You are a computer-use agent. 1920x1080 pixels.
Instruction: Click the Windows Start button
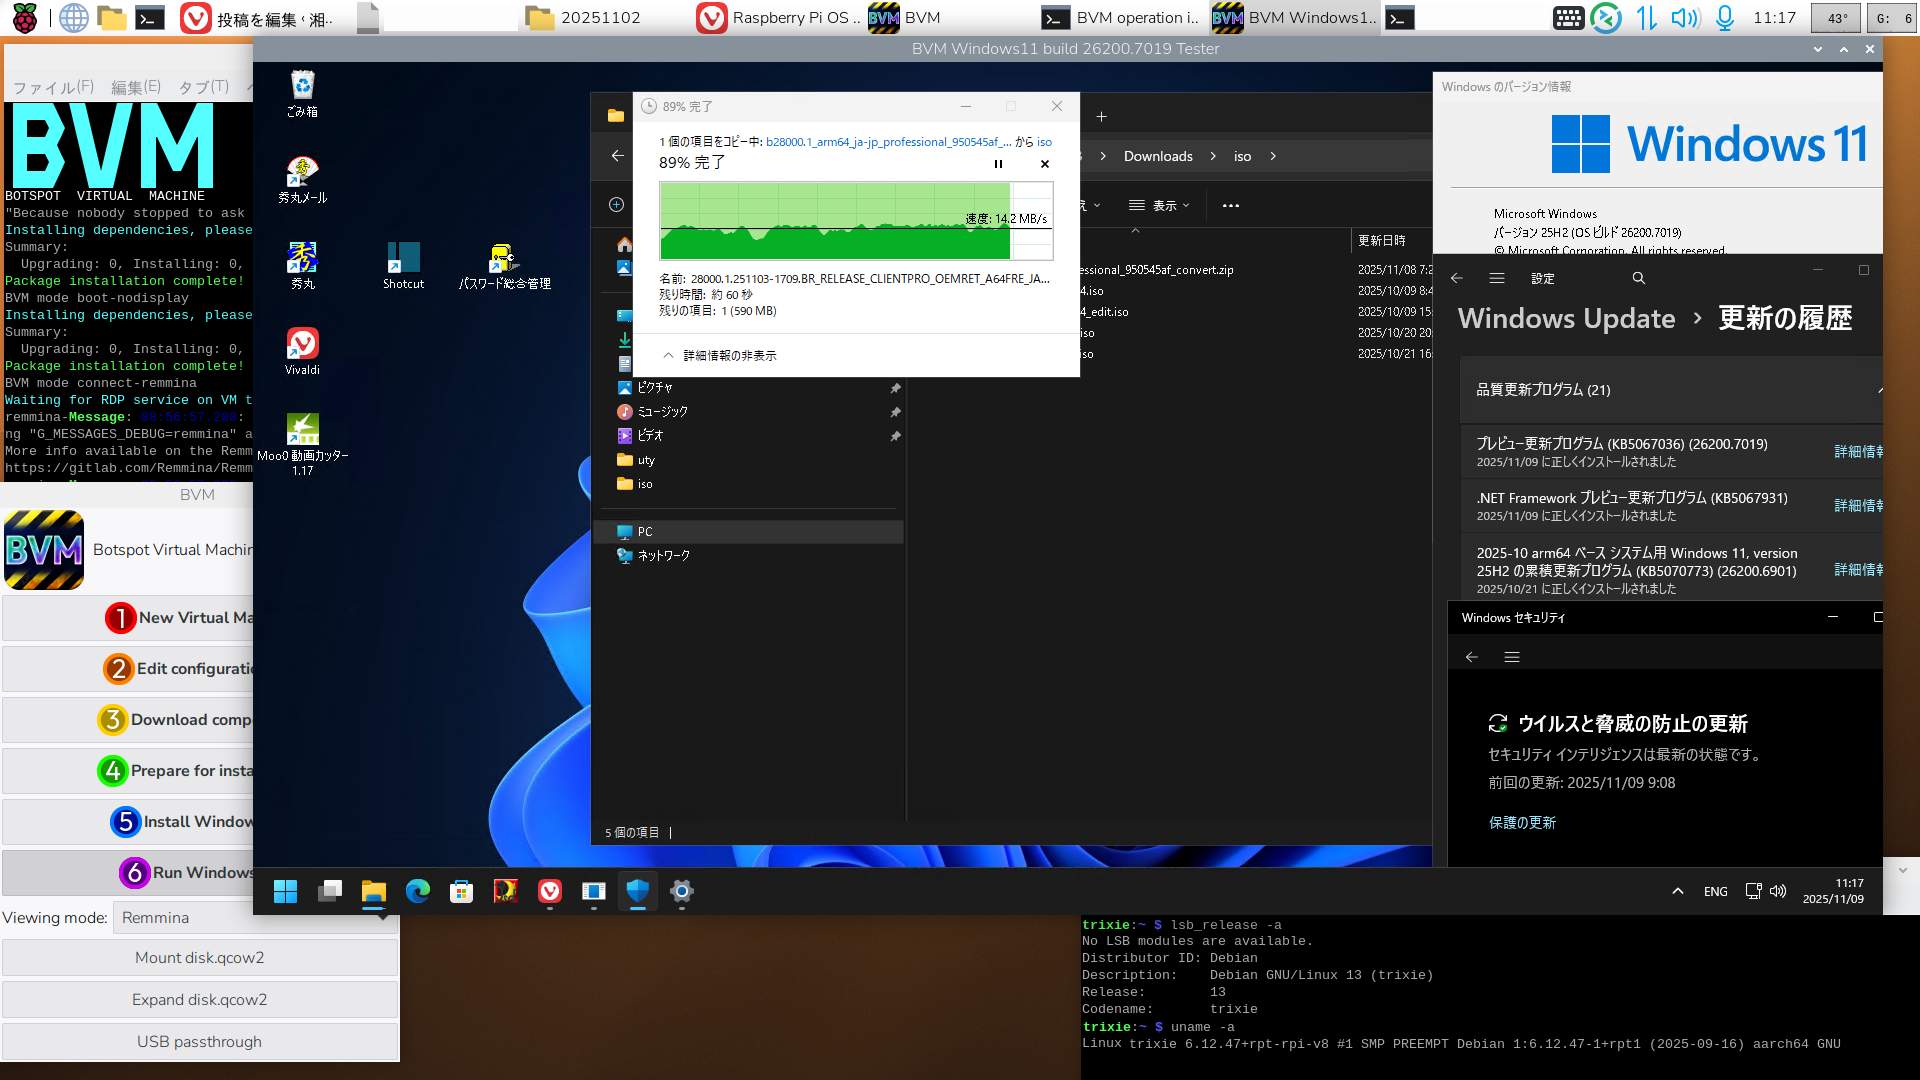[285, 891]
